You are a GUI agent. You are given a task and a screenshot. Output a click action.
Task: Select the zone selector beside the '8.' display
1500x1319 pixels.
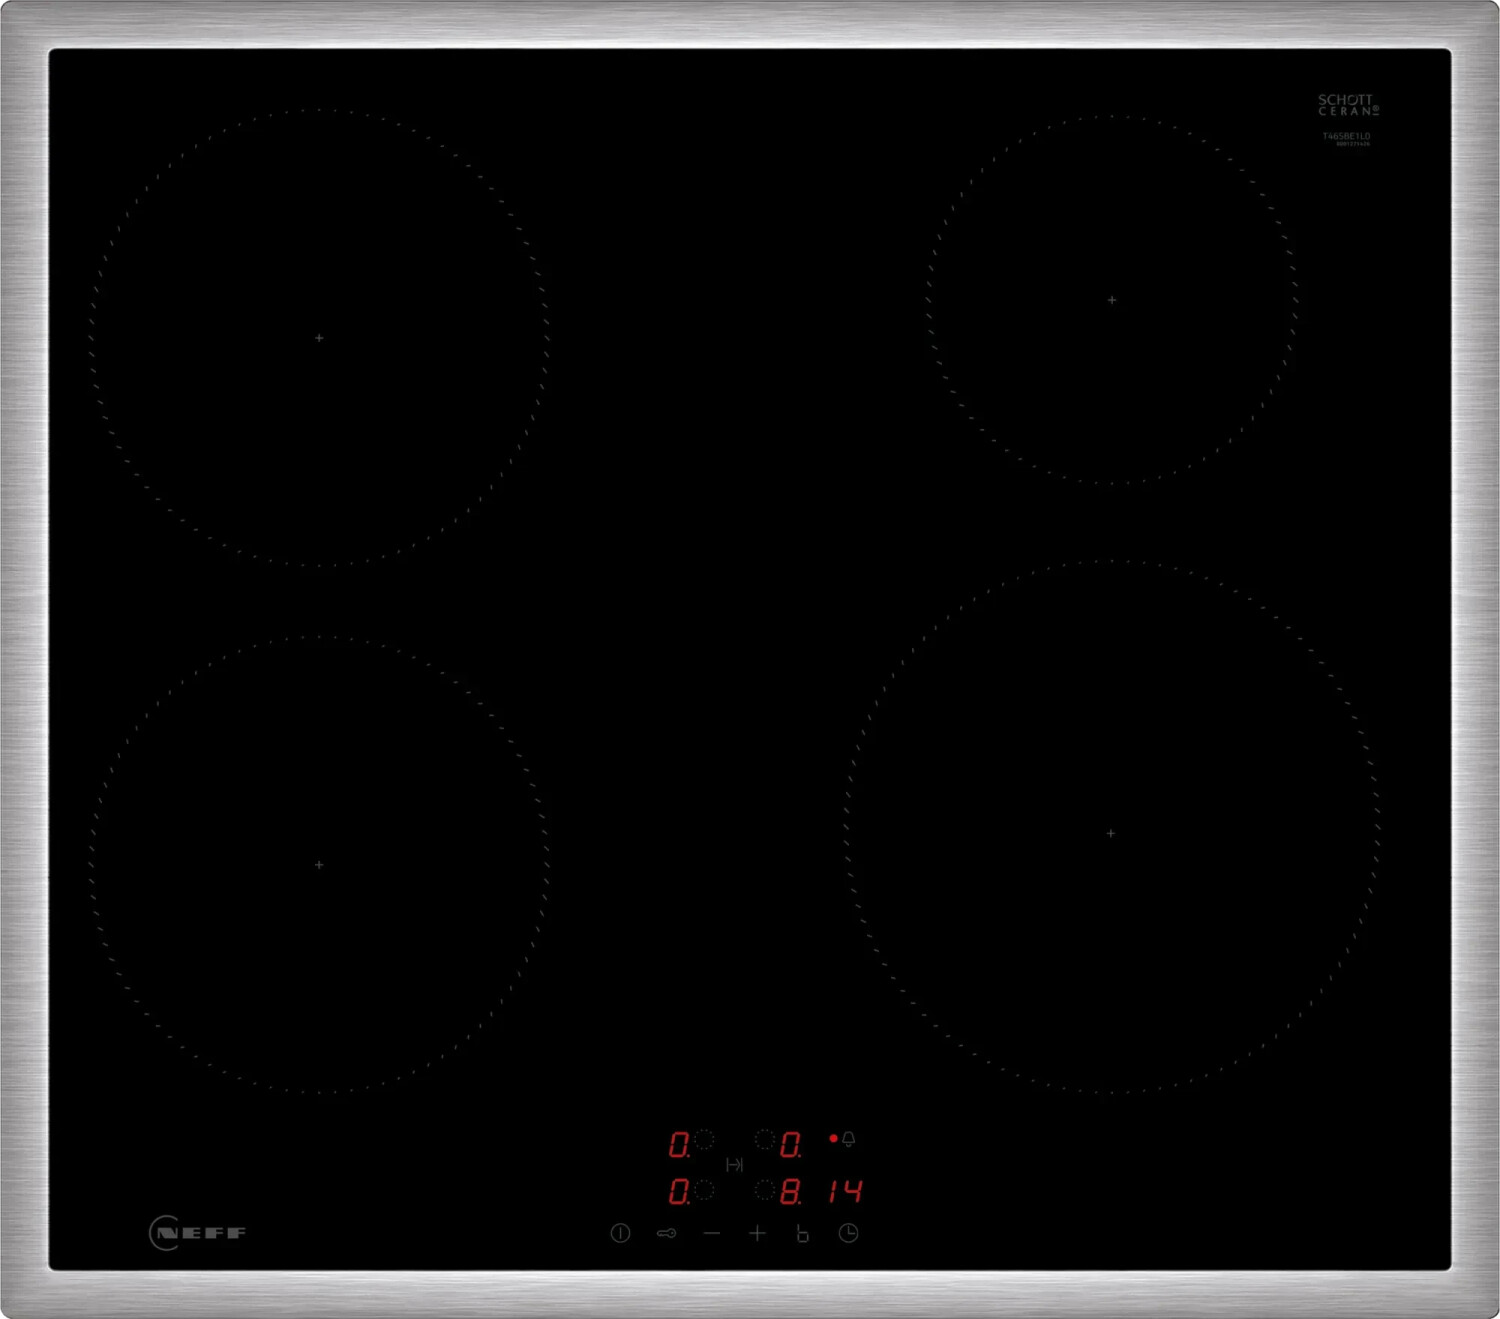pyautogui.click(x=765, y=1190)
